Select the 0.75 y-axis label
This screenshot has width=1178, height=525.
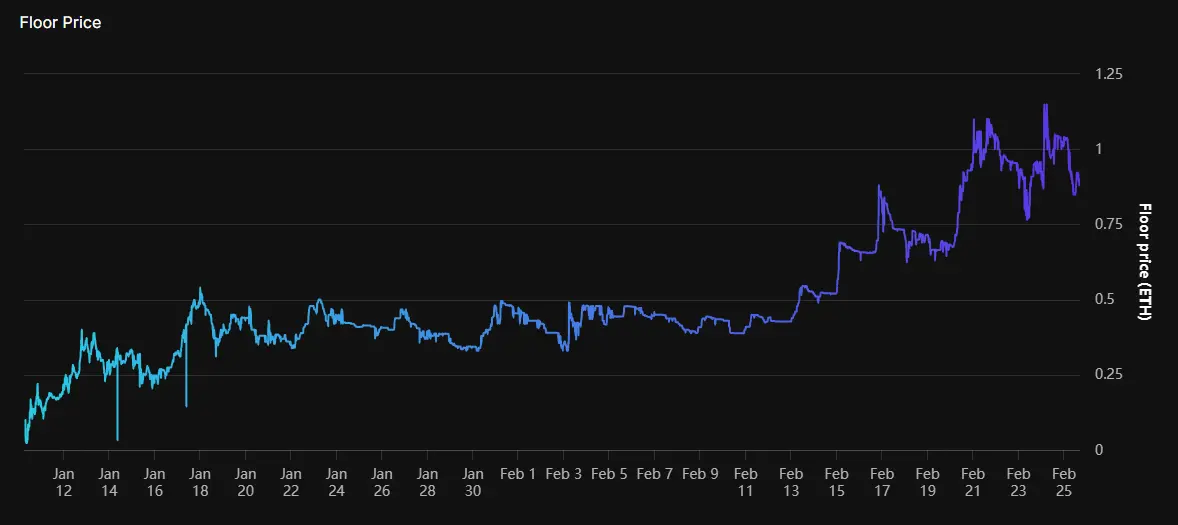click(1109, 224)
